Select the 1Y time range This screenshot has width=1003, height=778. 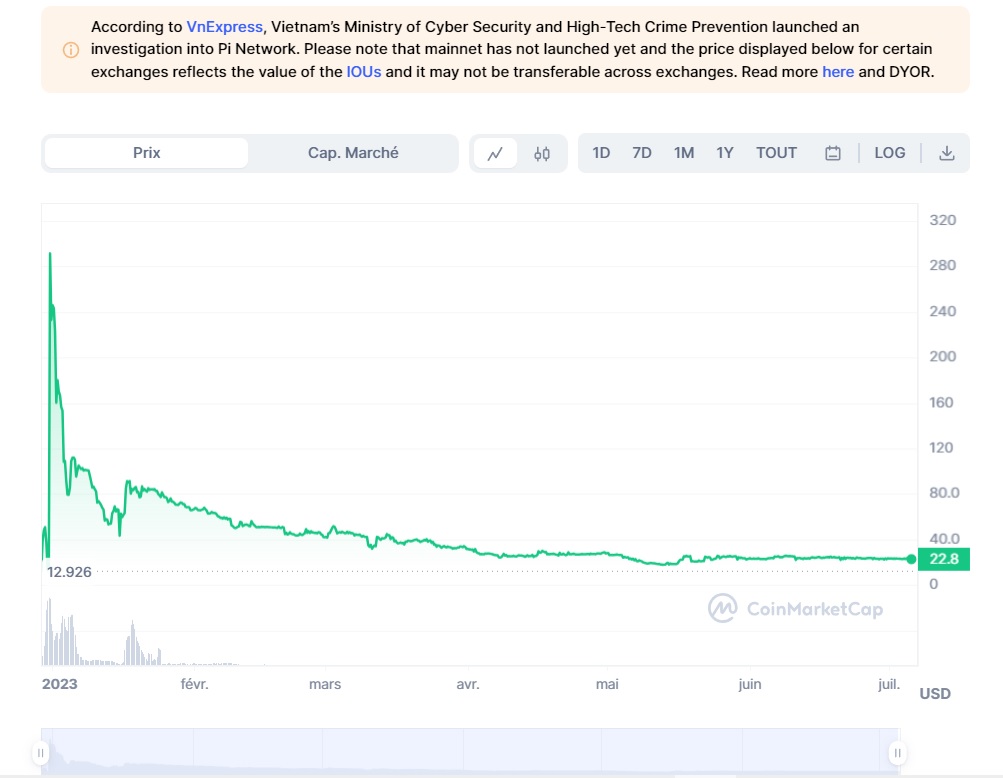pos(725,153)
